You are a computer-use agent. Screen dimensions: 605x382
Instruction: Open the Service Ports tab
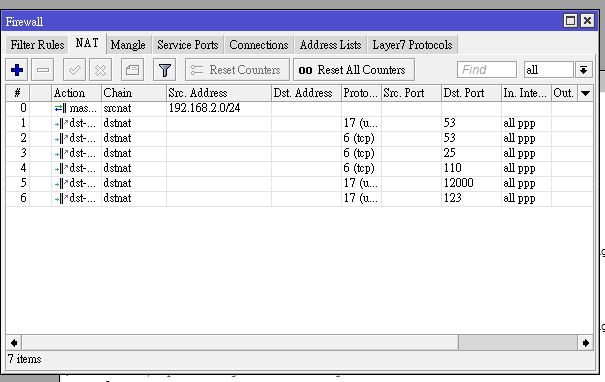click(188, 45)
